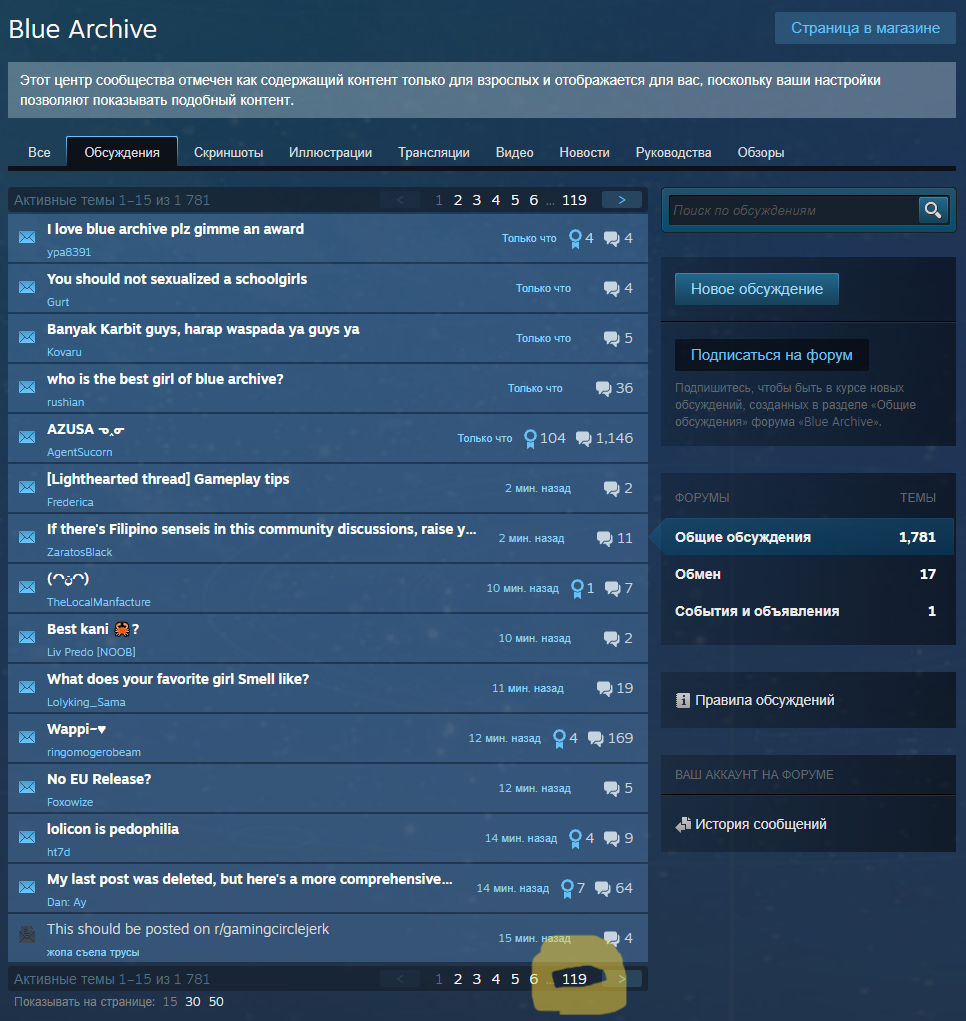Click envelope icon beside 'You should not sexualized' thread

coord(27,287)
